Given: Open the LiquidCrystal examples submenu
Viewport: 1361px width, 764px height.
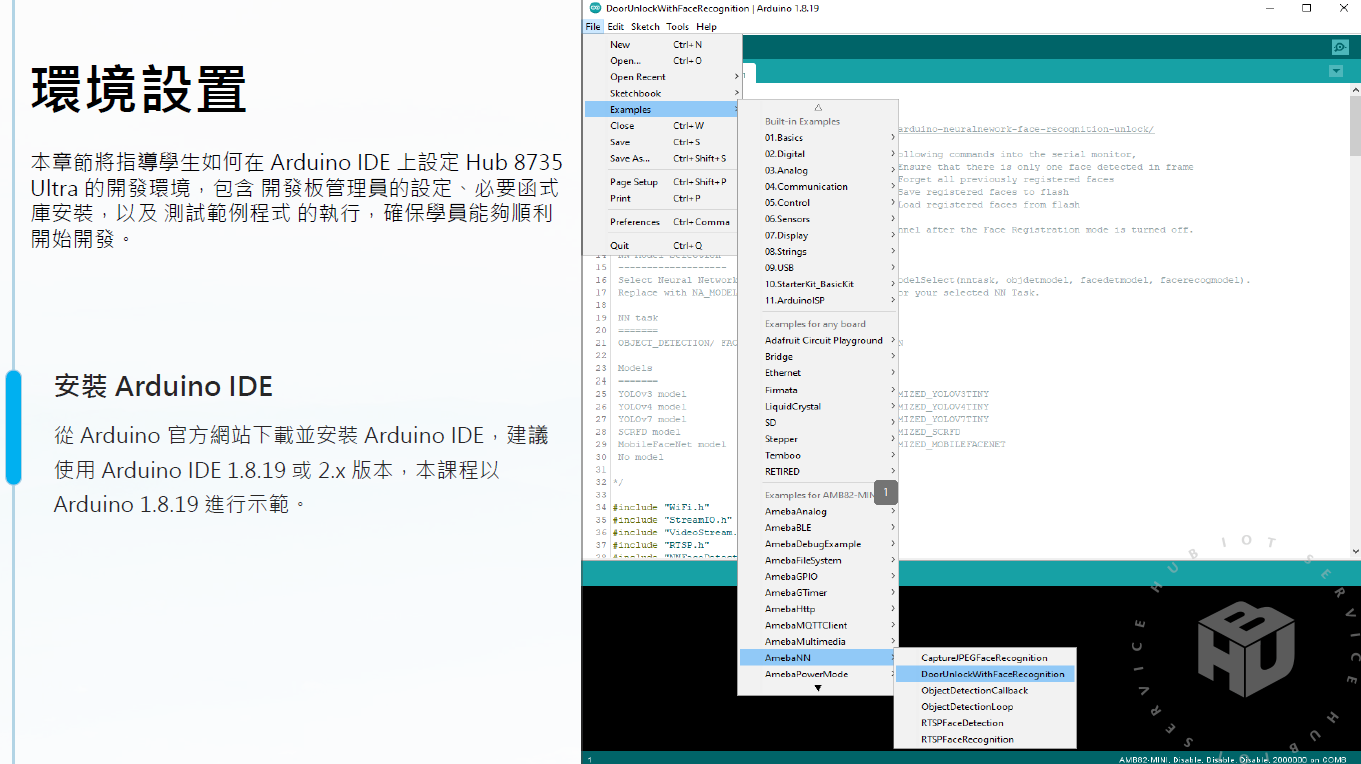Looking at the screenshot, I should coord(818,406).
